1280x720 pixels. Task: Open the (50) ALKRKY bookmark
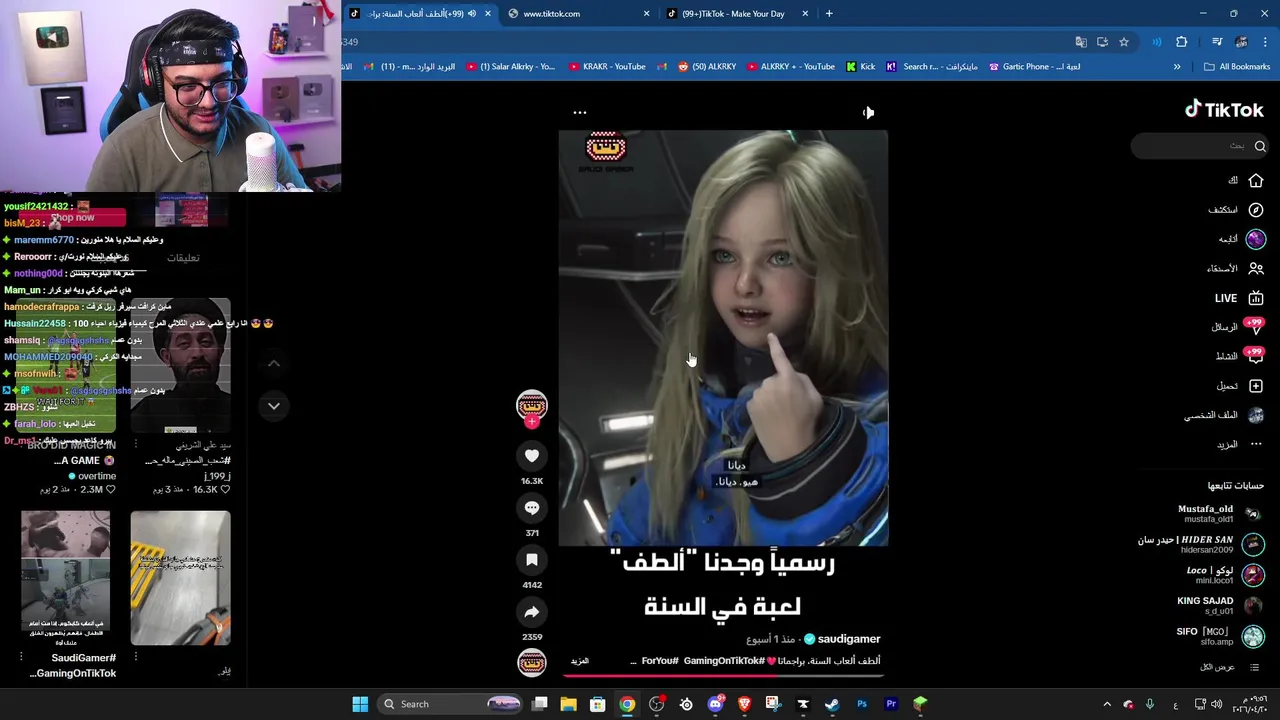tap(707, 67)
